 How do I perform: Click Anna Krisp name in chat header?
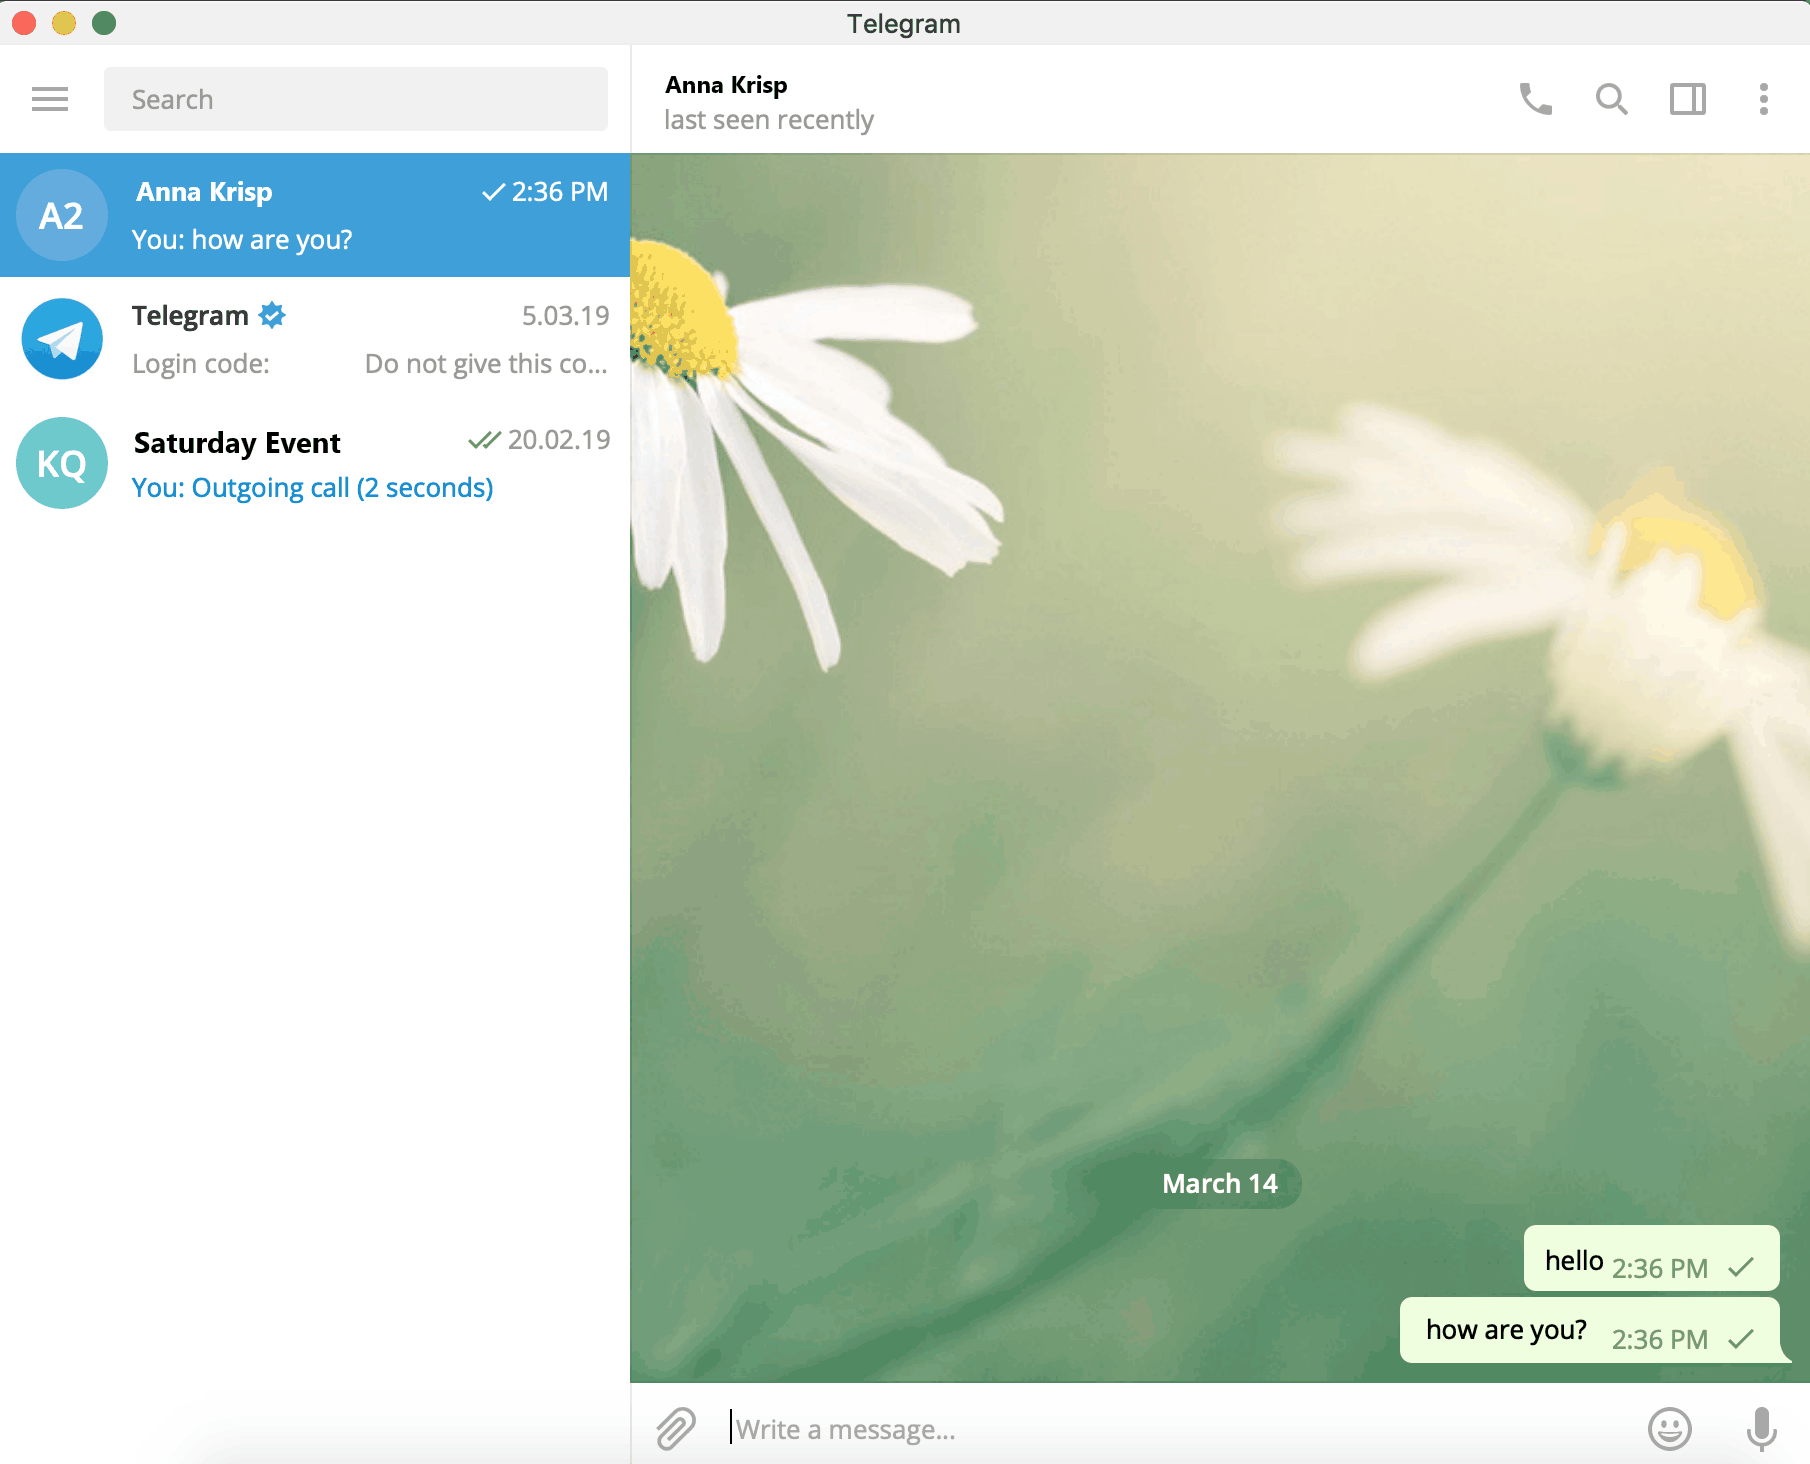pyautogui.click(x=726, y=85)
